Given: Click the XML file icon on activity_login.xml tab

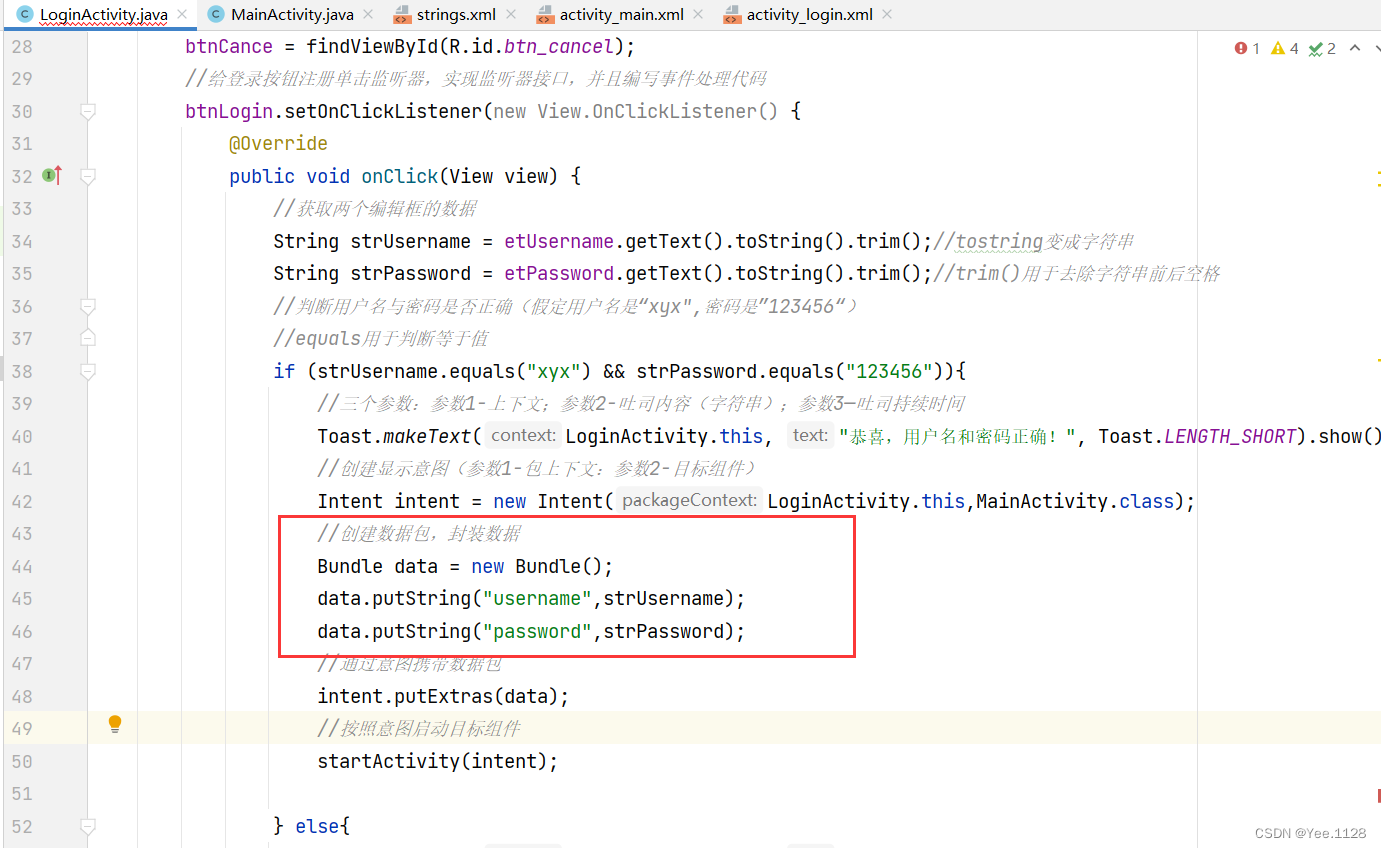Looking at the screenshot, I should click(731, 15).
